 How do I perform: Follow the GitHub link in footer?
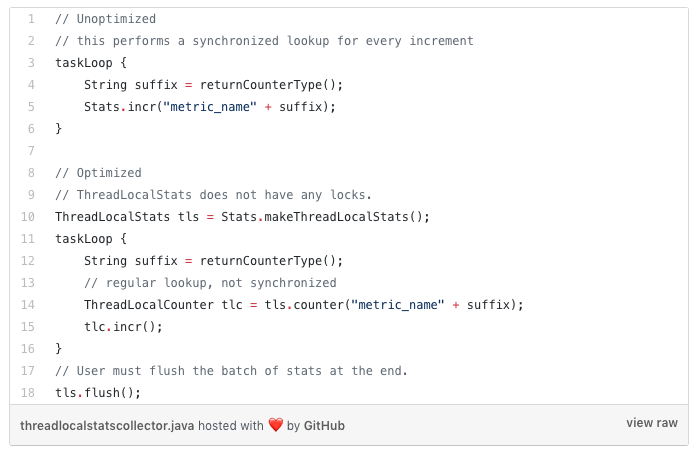(x=324, y=426)
